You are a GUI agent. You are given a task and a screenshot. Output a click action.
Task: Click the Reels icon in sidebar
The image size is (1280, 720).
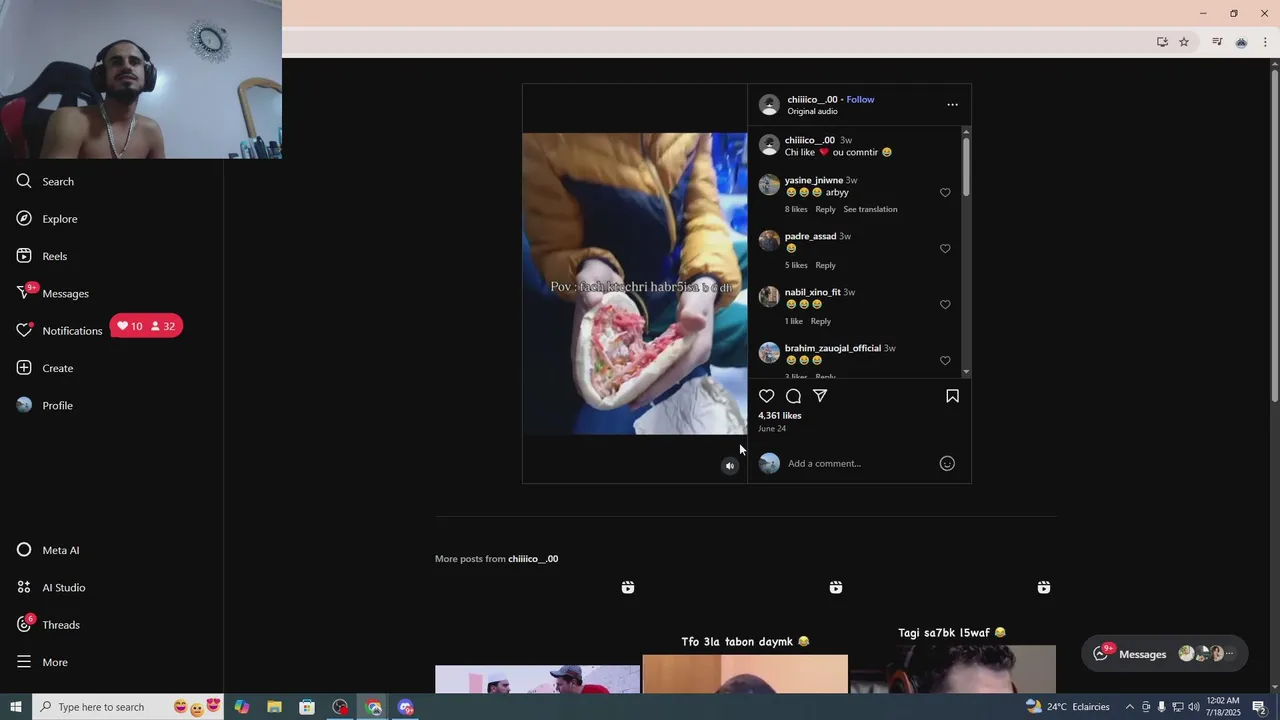[24, 256]
